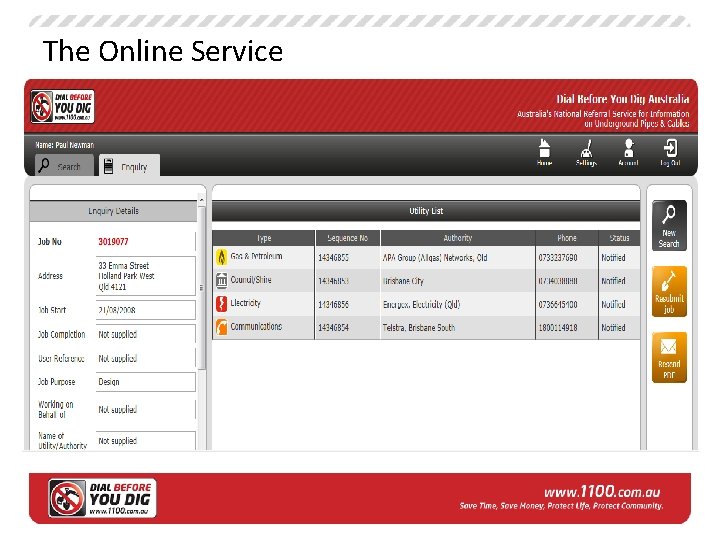This screenshot has width=720, height=540.
Task: Select the Communications row label
Action: 256,326
